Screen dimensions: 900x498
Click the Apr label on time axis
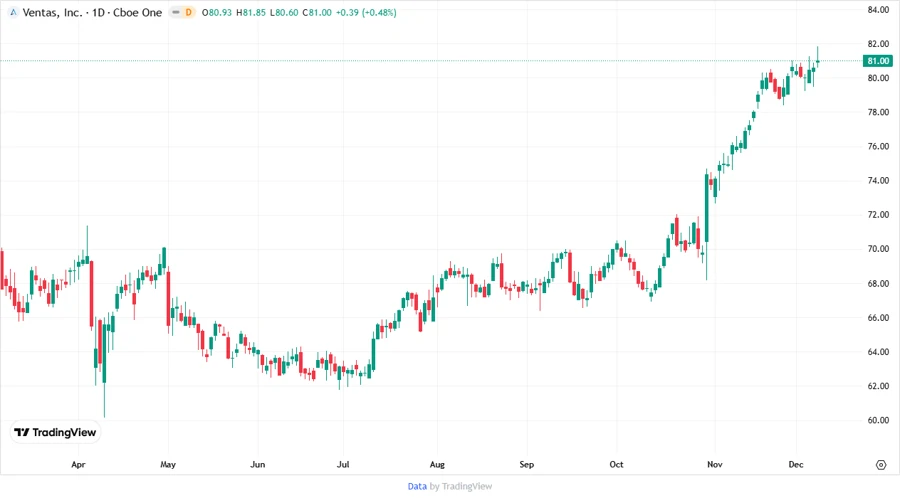point(78,465)
